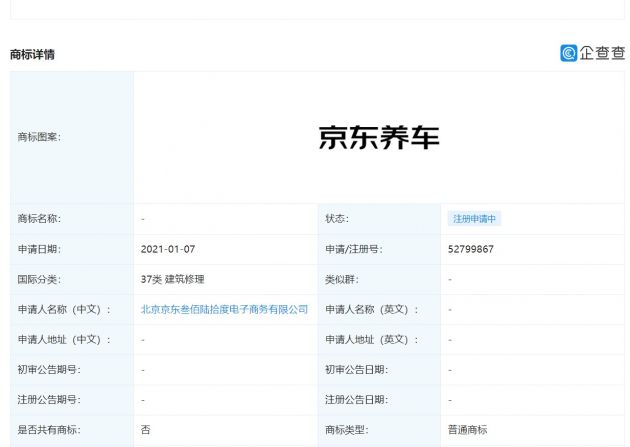630x447 pixels.
Task: Select the 申请人名称（英文） label
Action: [x=372, y=309]
